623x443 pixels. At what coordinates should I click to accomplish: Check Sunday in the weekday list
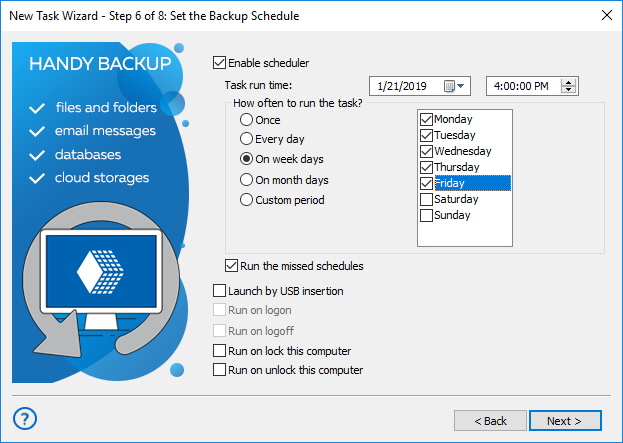click(427, 215)
